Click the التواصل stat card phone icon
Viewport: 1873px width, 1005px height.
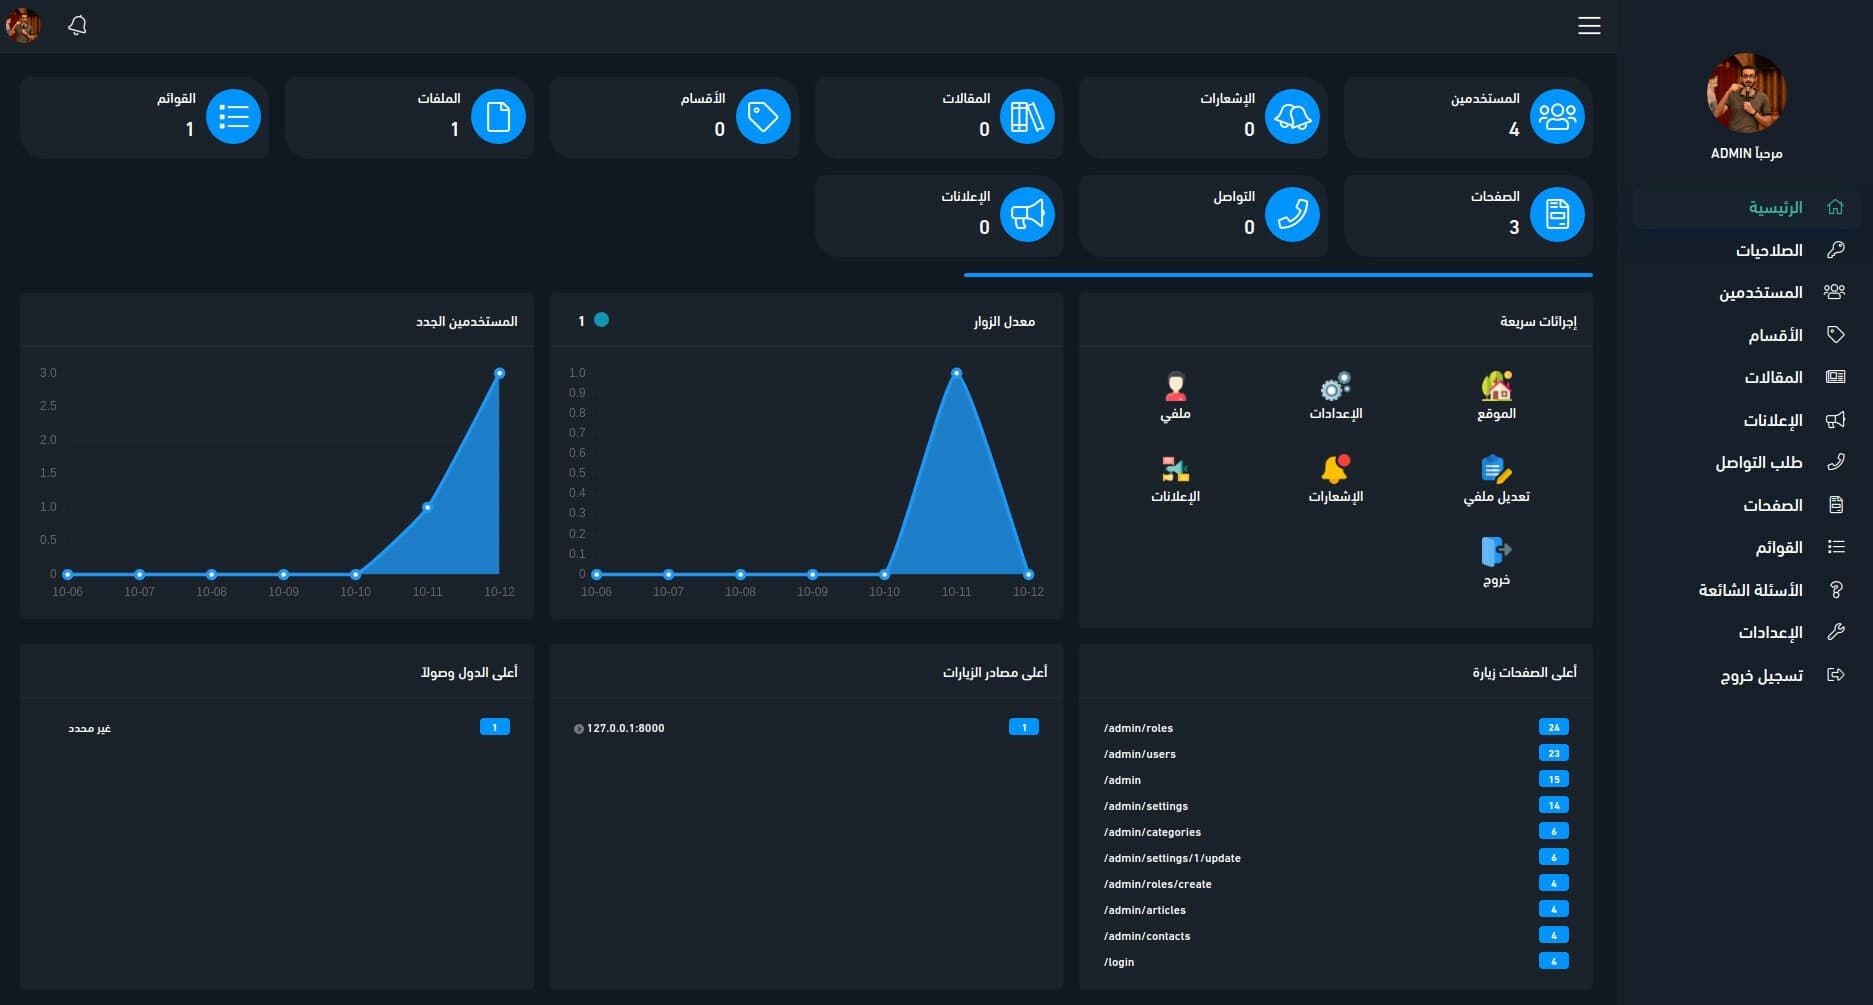[x=1292, y=214]
